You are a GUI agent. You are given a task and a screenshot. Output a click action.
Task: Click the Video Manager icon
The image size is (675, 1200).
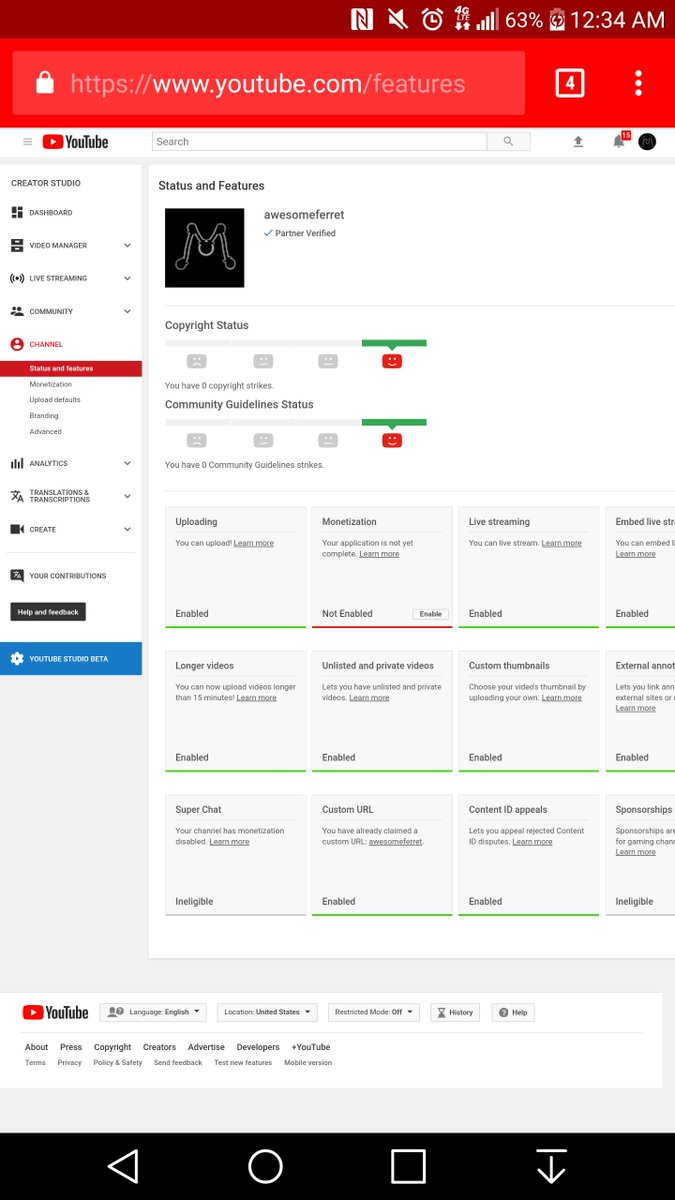tap(17, 245)
